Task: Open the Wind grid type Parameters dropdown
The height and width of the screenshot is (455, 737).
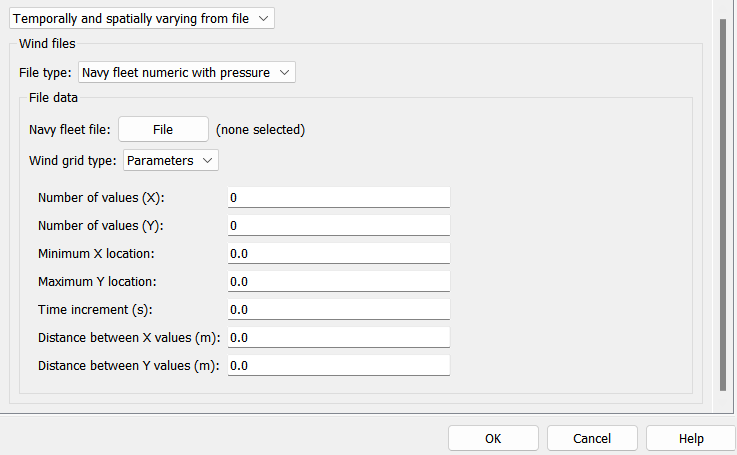Action: 171,160
